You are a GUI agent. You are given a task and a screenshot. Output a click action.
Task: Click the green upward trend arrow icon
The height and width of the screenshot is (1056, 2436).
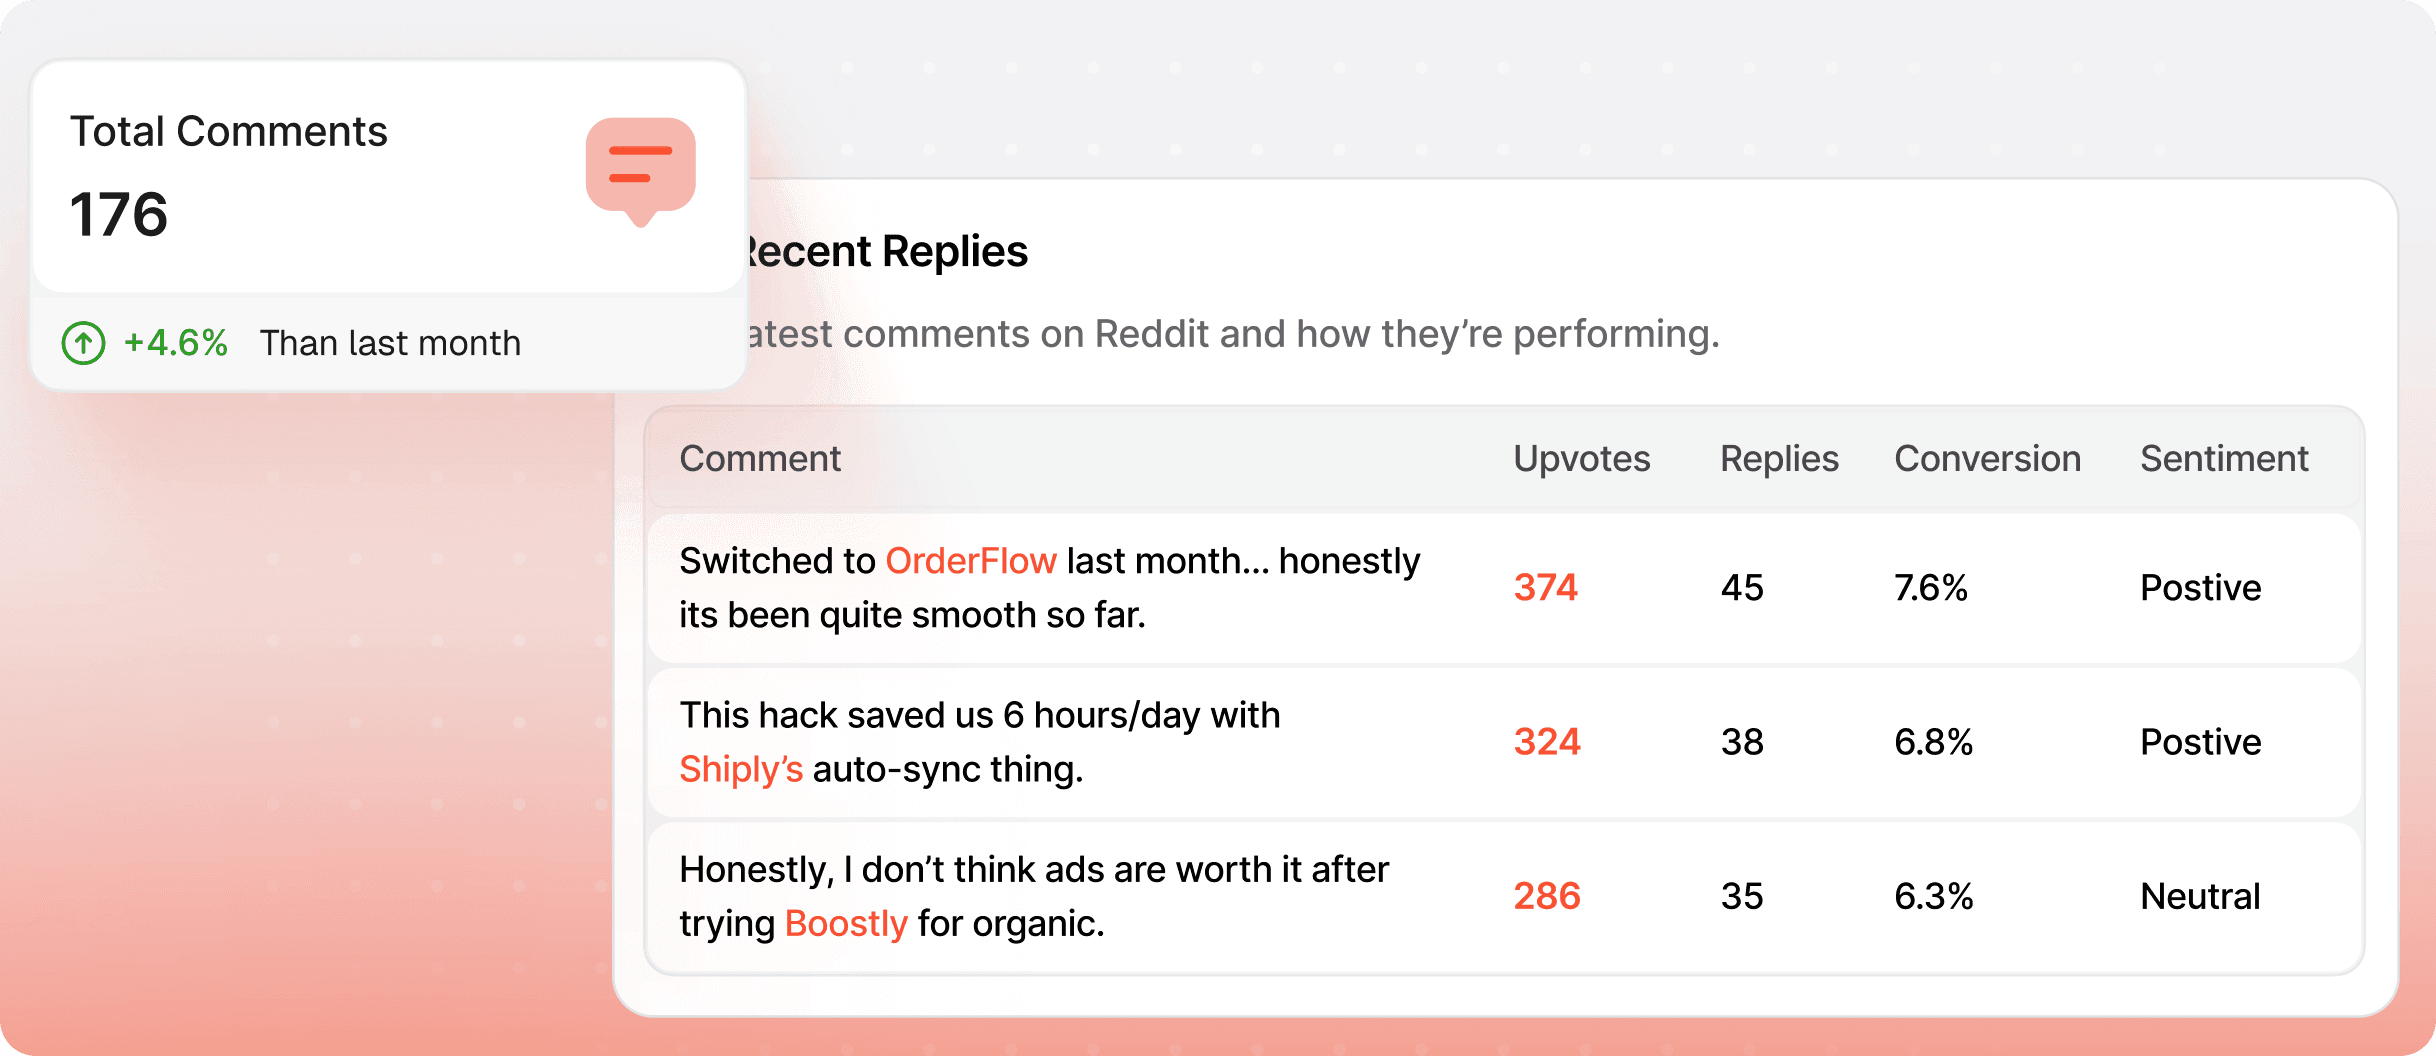point(82,342)
